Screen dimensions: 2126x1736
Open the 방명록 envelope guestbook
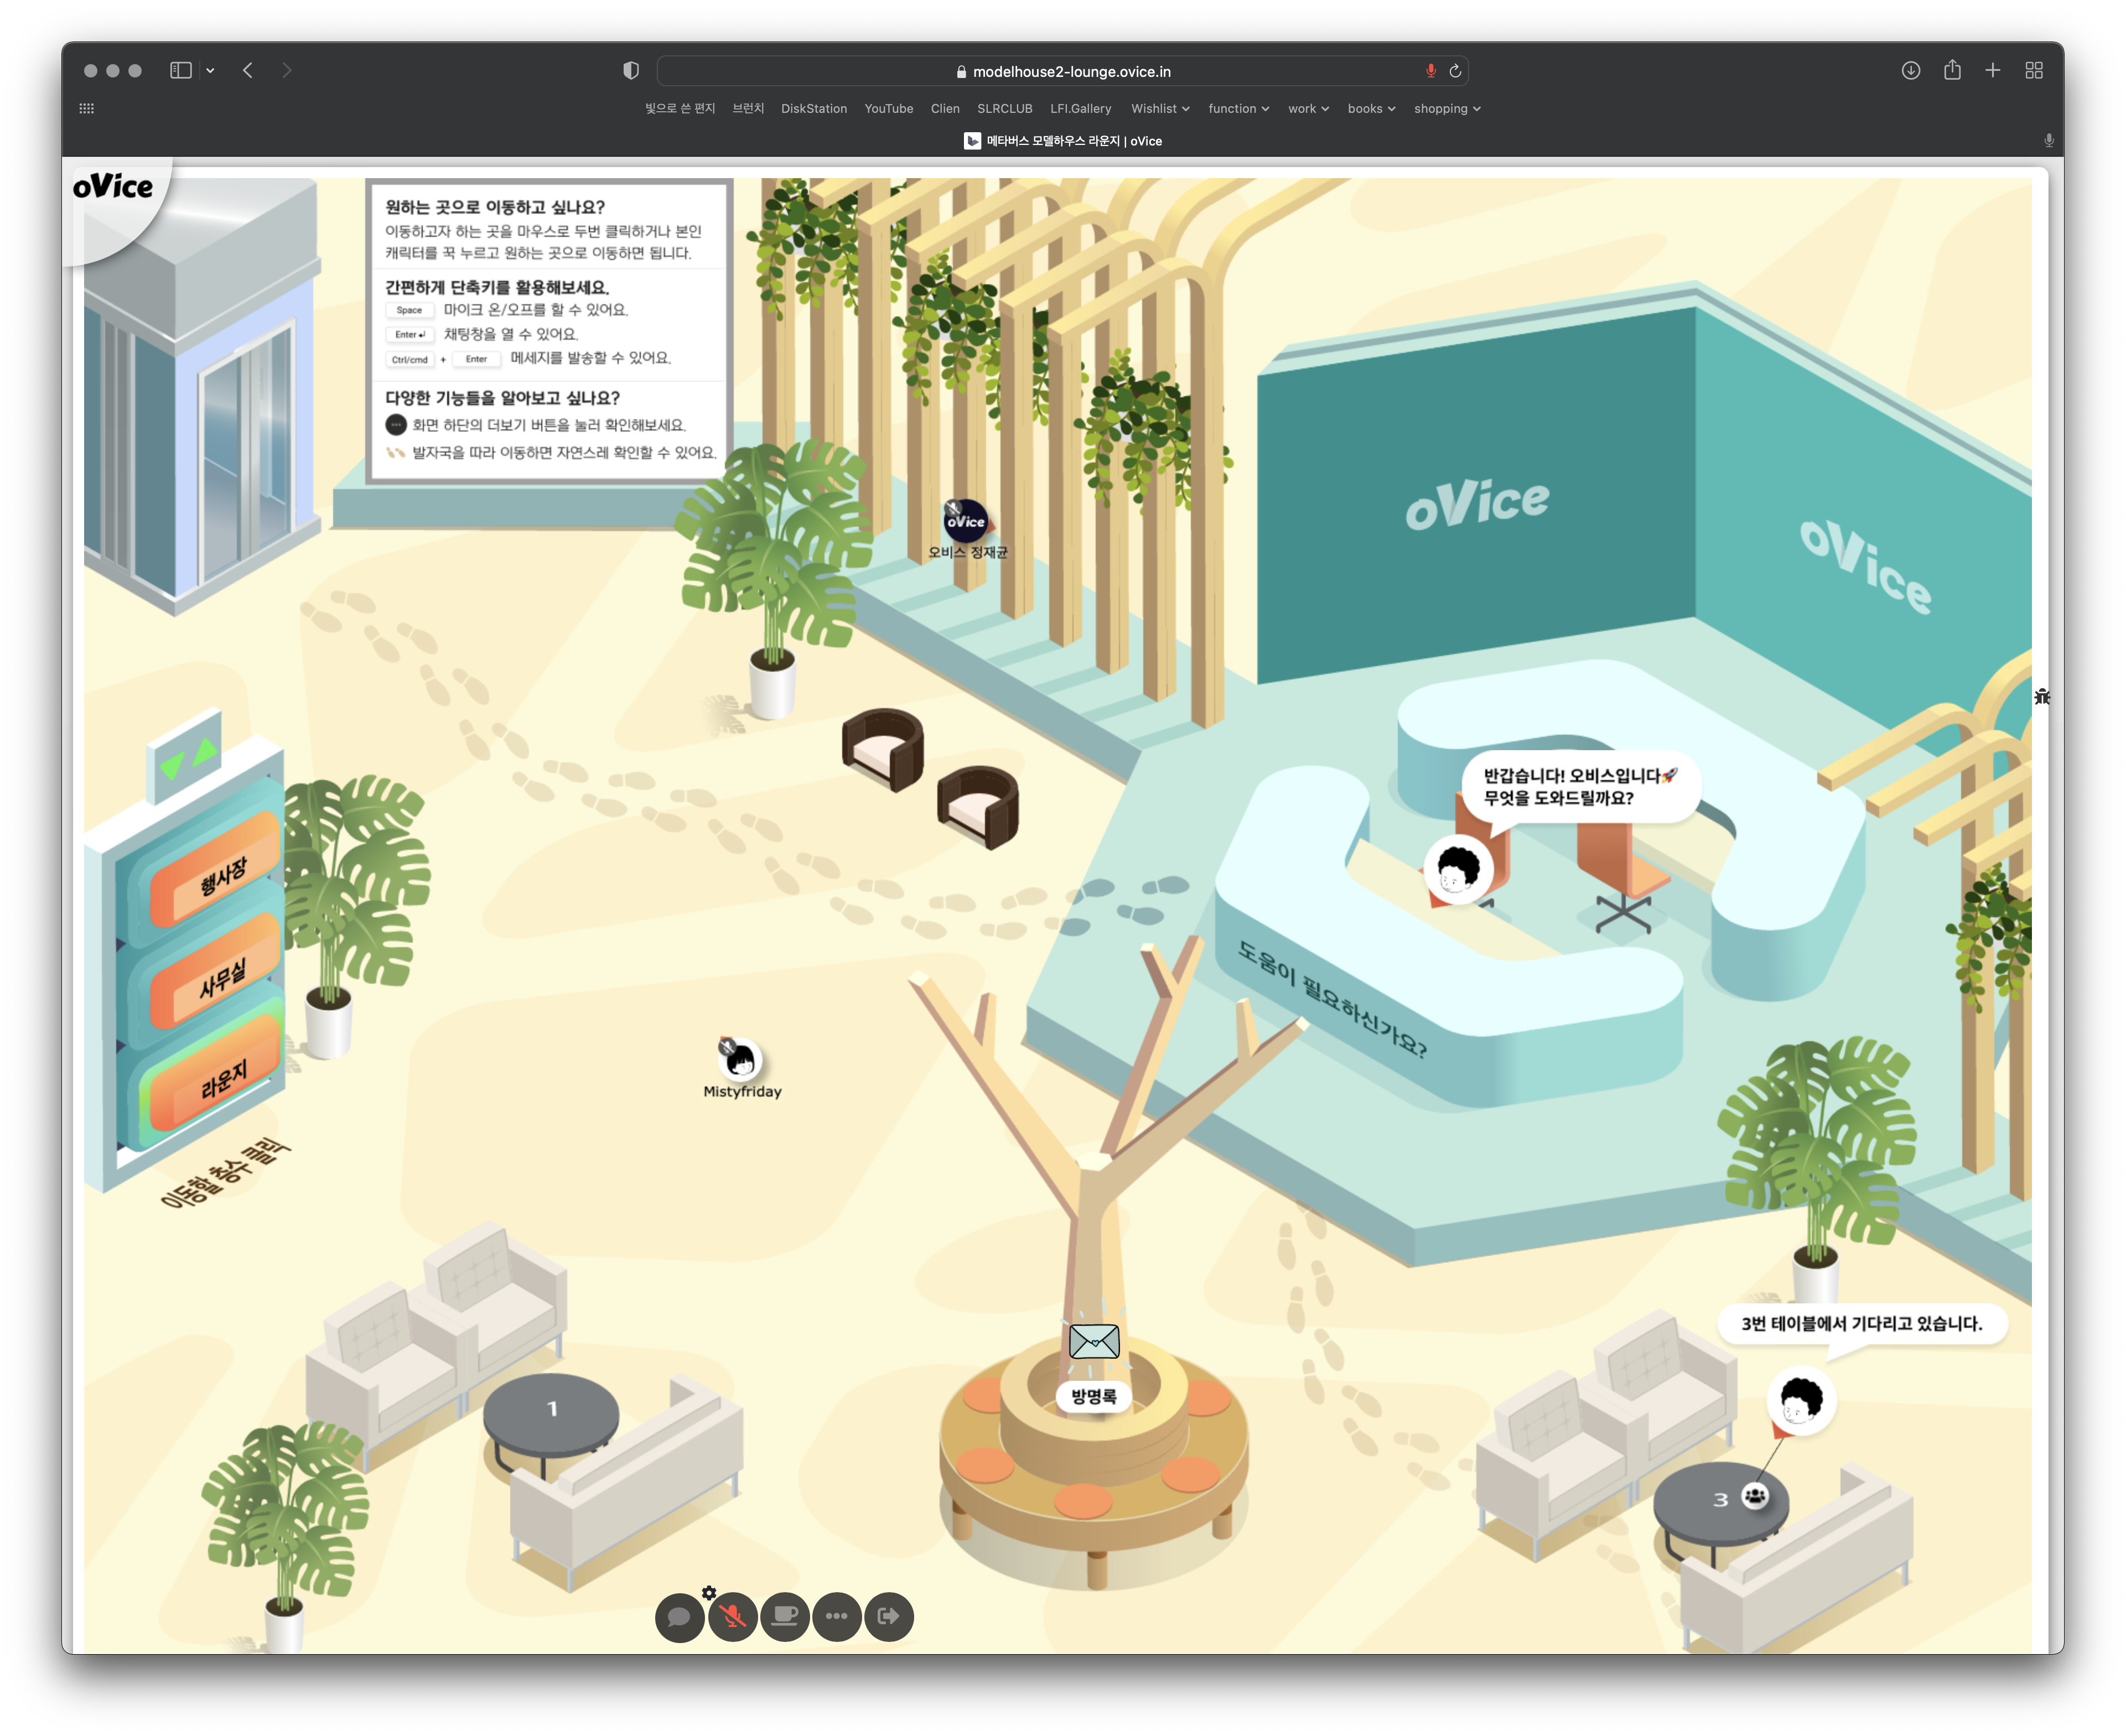coord(1094,1342)
